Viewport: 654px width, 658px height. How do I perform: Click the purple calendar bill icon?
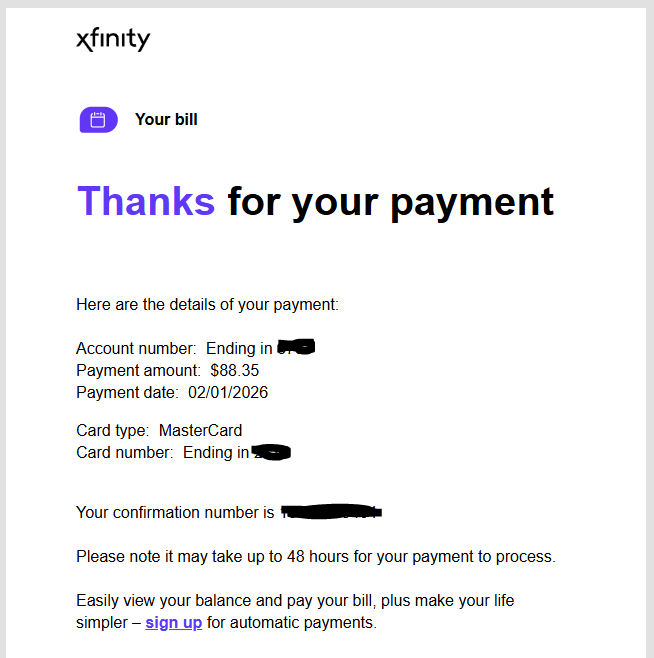pyautogui.click(x=98, y=120)
